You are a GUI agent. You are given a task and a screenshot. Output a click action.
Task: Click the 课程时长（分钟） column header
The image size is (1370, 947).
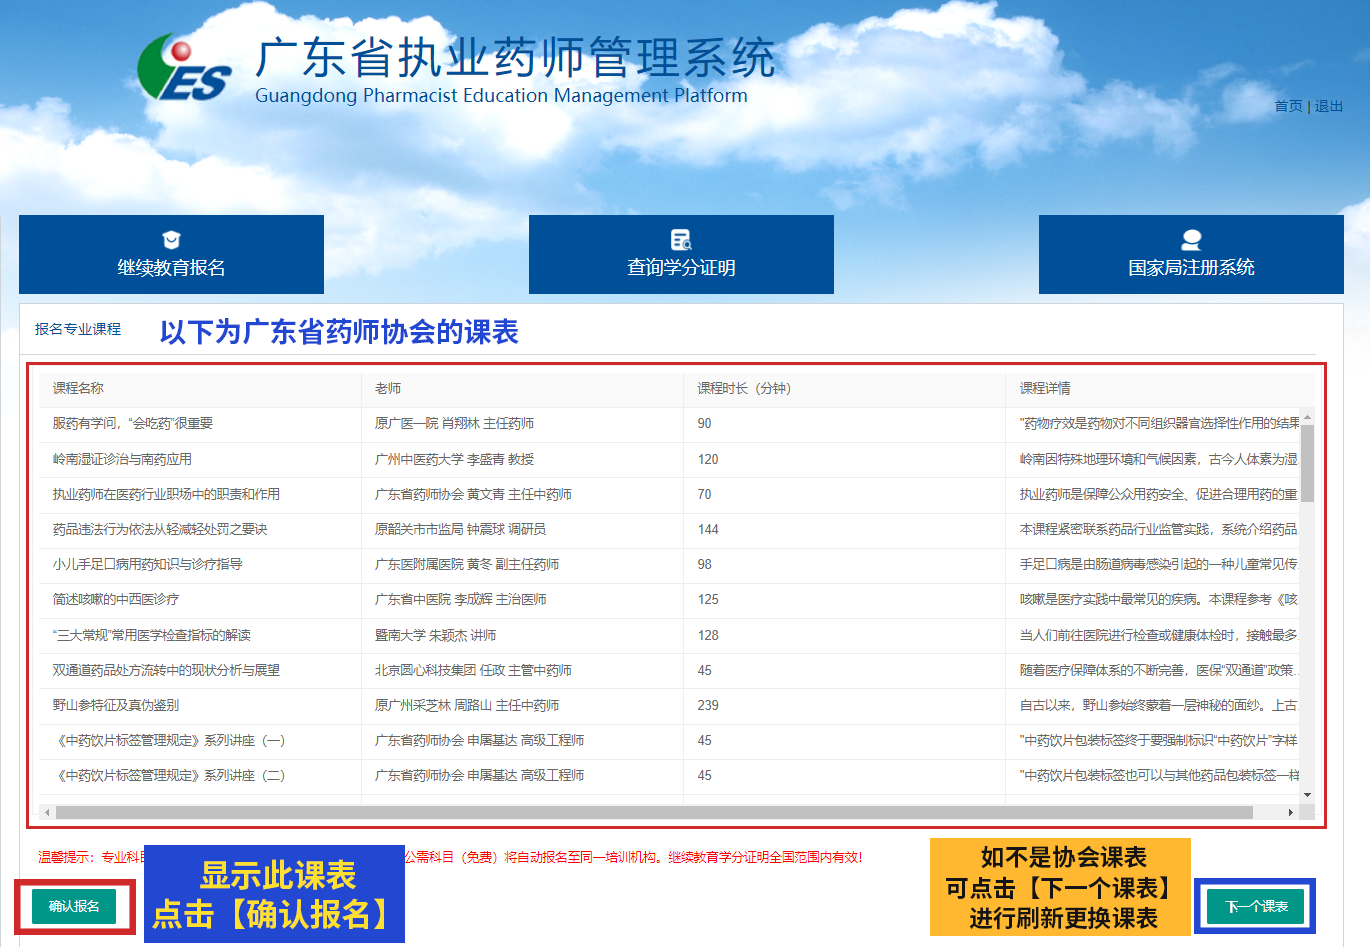pyautogui.click(x=744, y=388)
